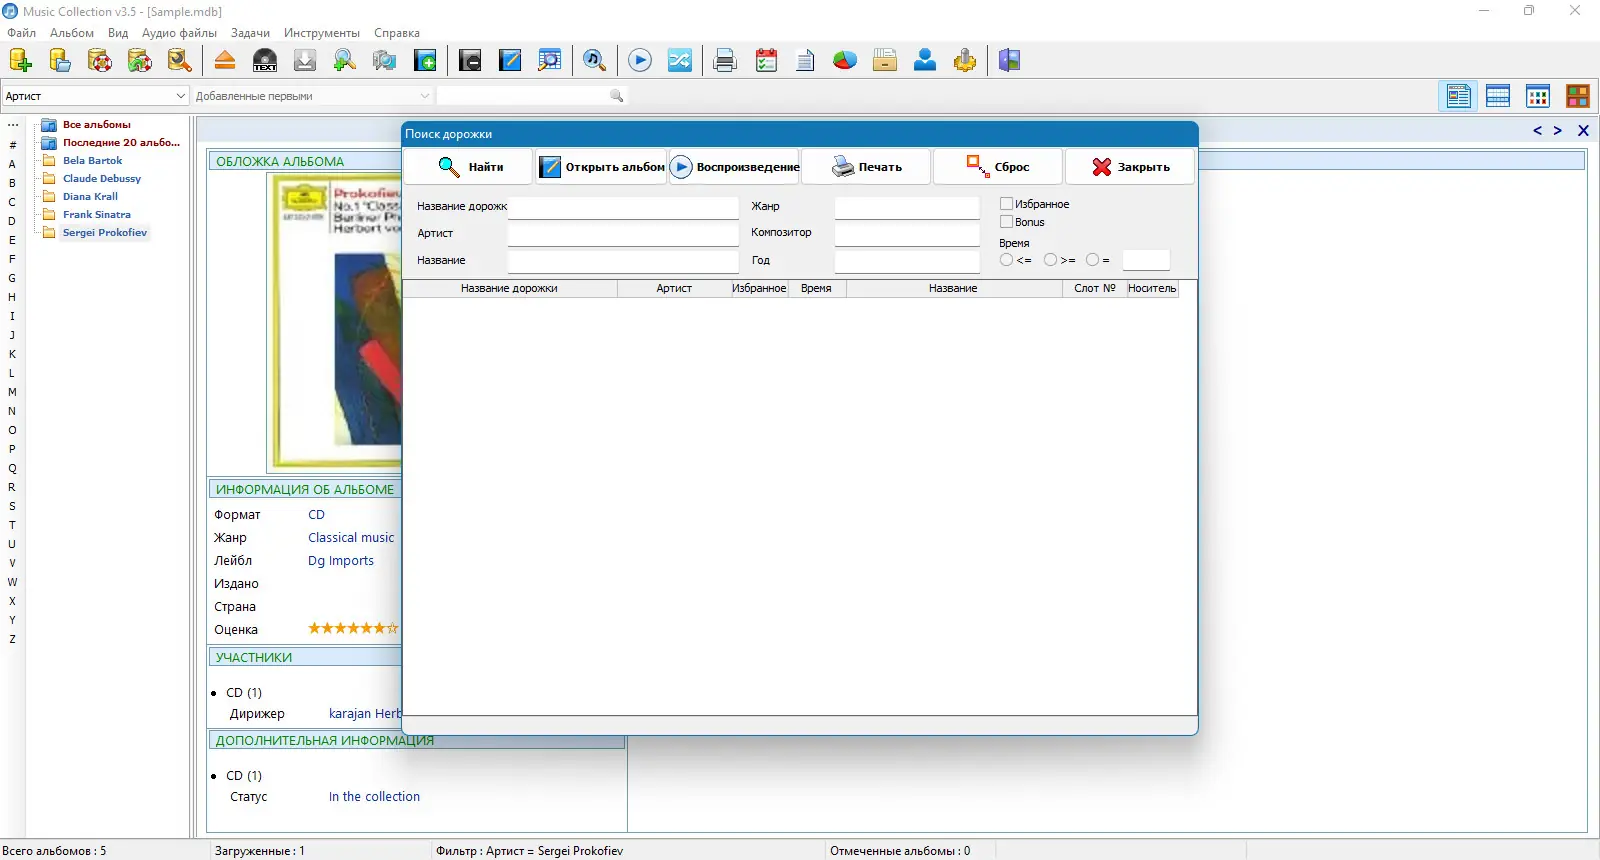The width and height of the screenshot is (1600, 860).
Task: Click the calendar checklist toolbar icon
Action: coord(766,61)
